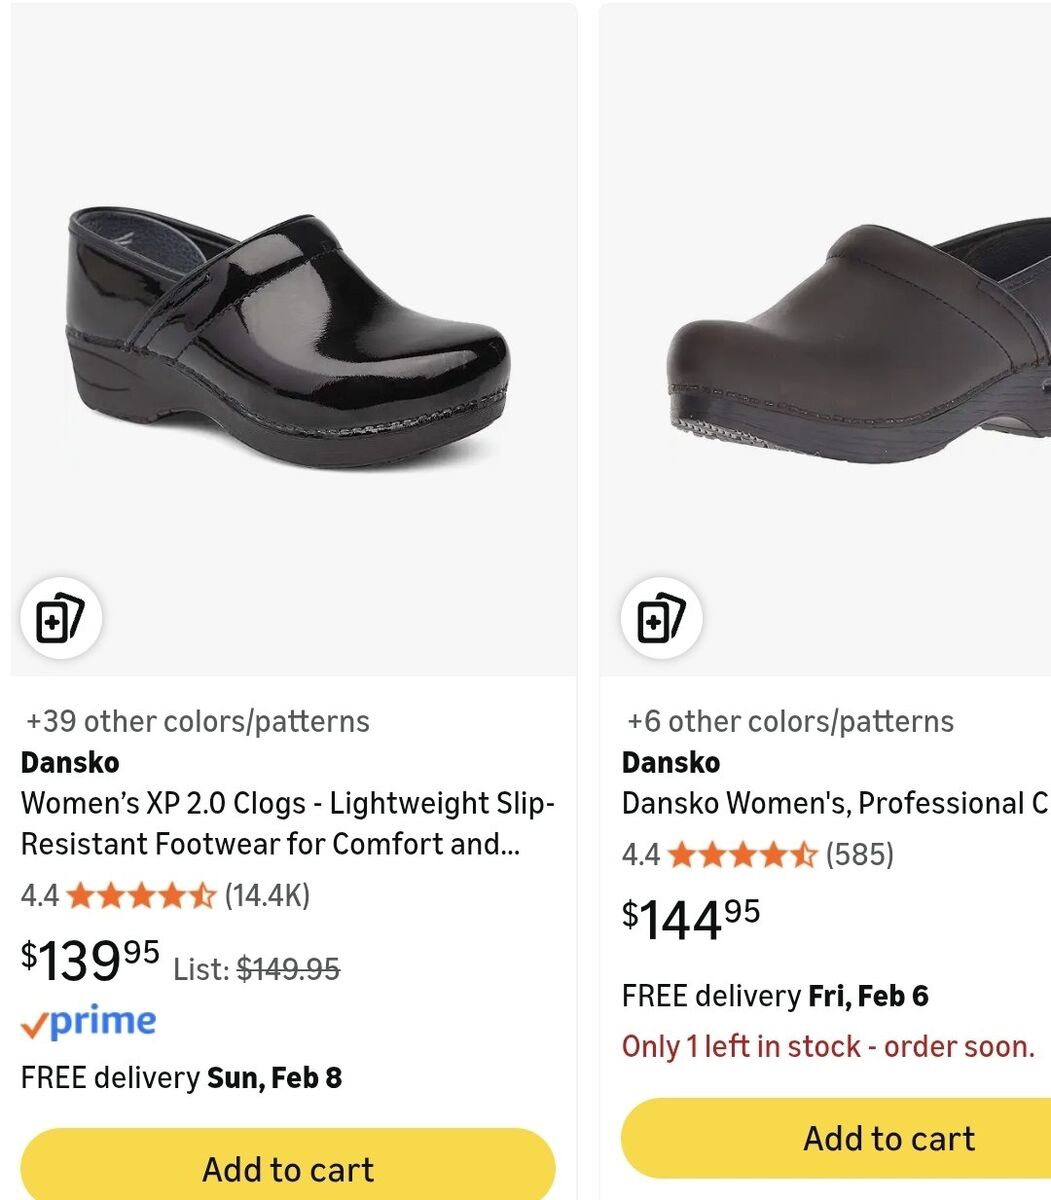
Task: Click the Dansko brand name on second product
Action: click(671, 762)
